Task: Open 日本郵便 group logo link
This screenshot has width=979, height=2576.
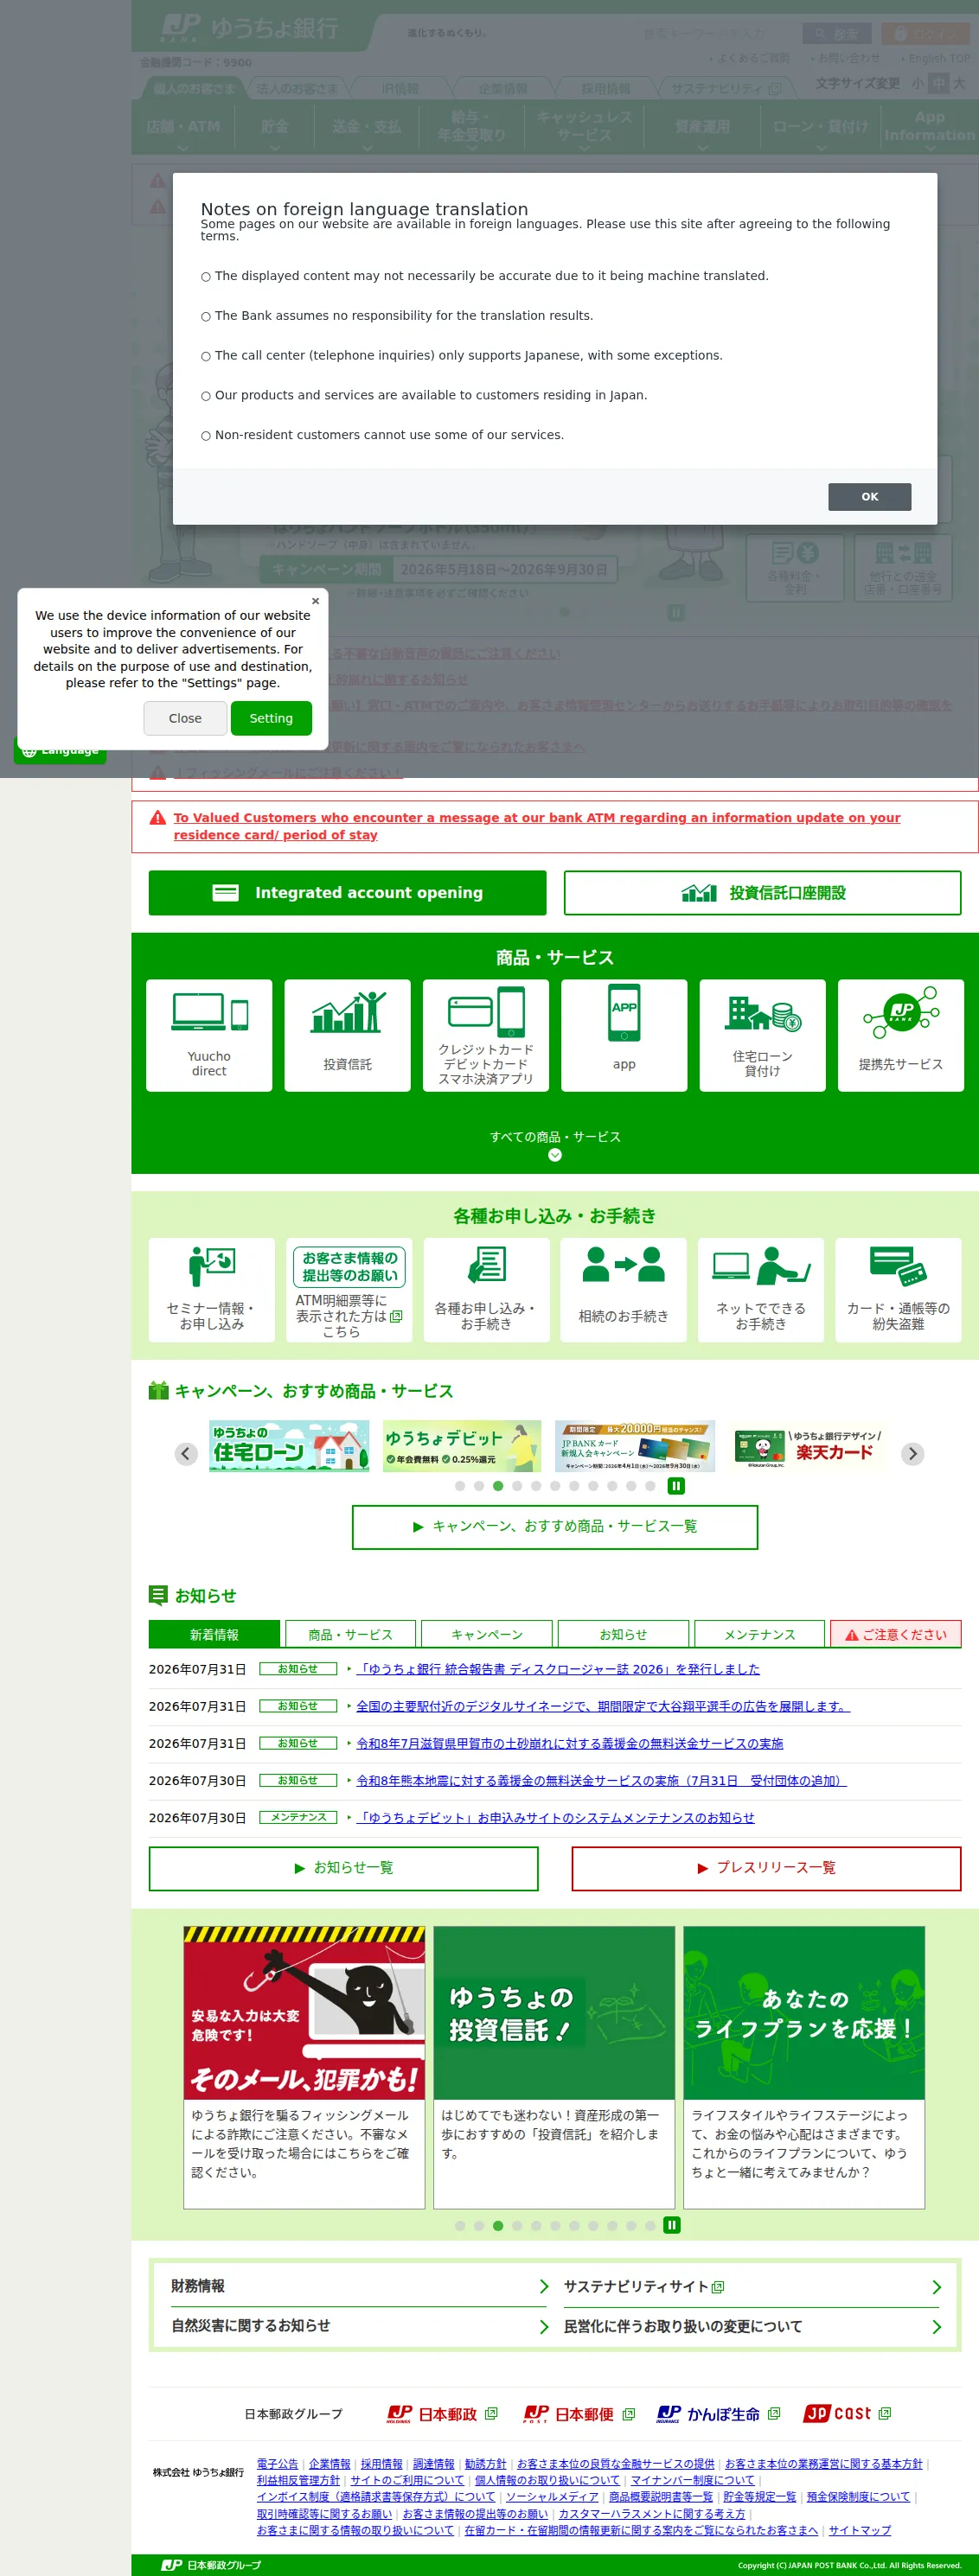Action: point(579,2414)
